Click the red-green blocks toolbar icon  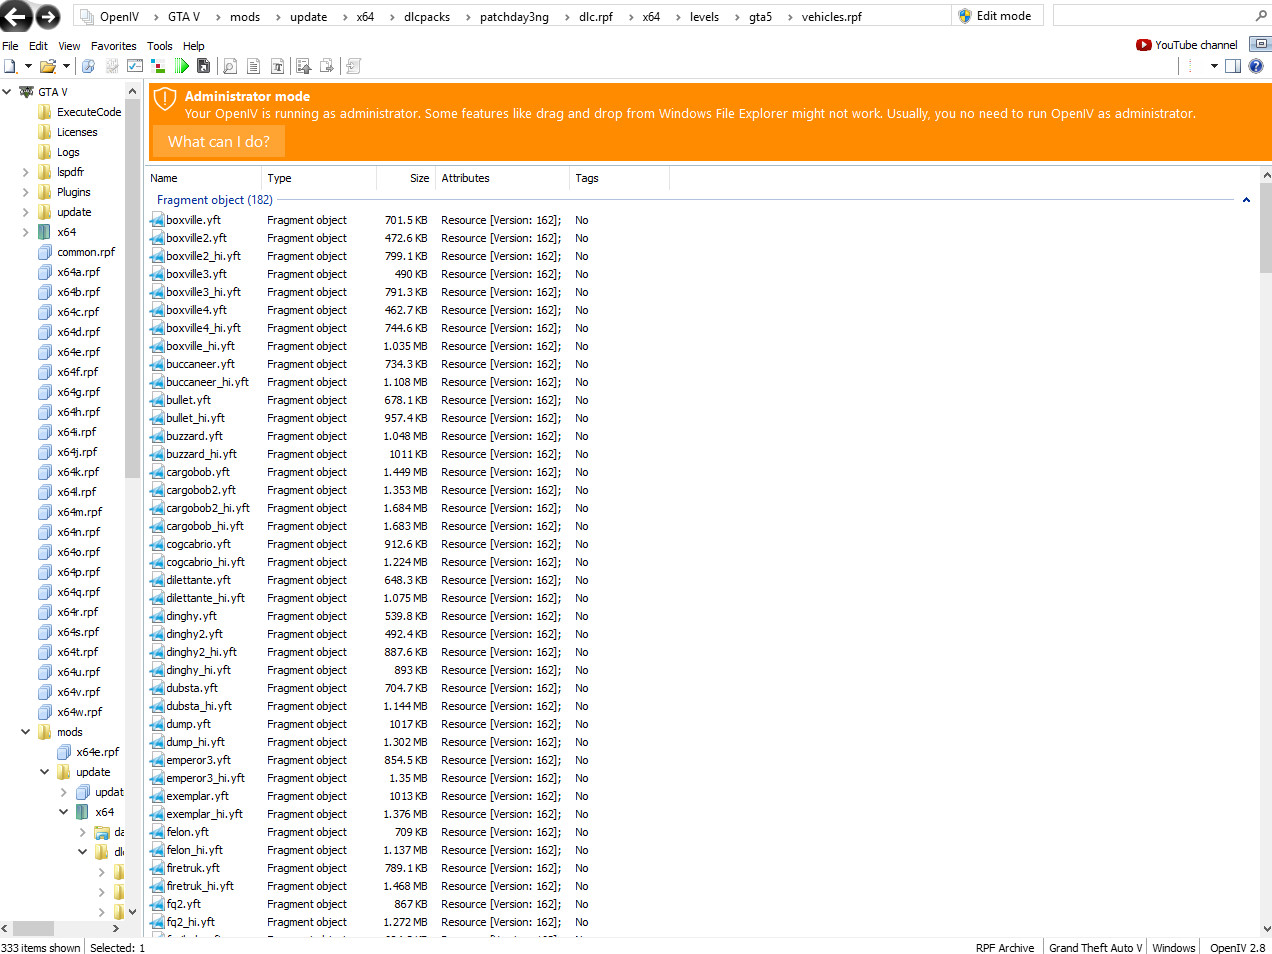coord(158,66)
